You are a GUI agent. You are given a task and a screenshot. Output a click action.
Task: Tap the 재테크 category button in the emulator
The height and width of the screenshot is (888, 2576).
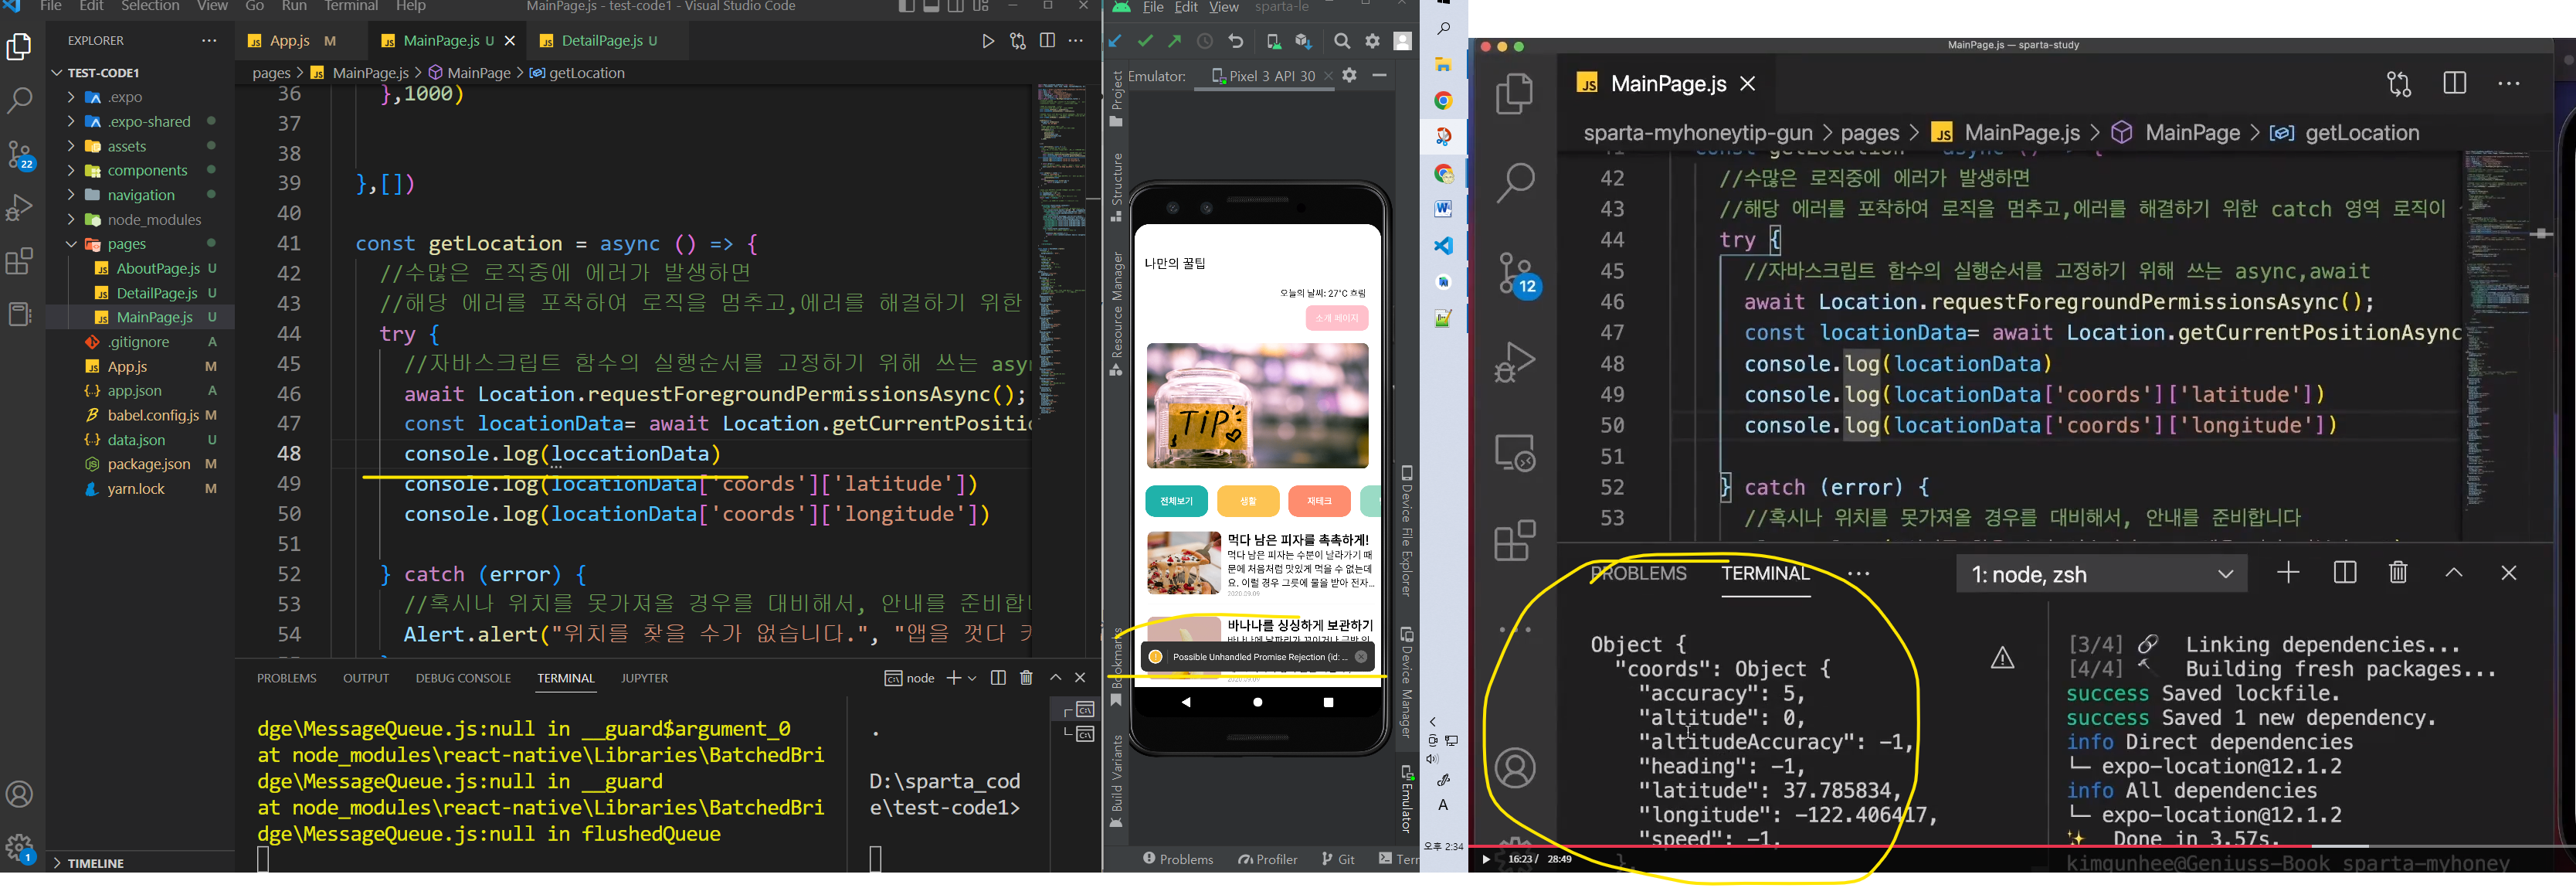pyautogui.click(x=1319, y=501)
